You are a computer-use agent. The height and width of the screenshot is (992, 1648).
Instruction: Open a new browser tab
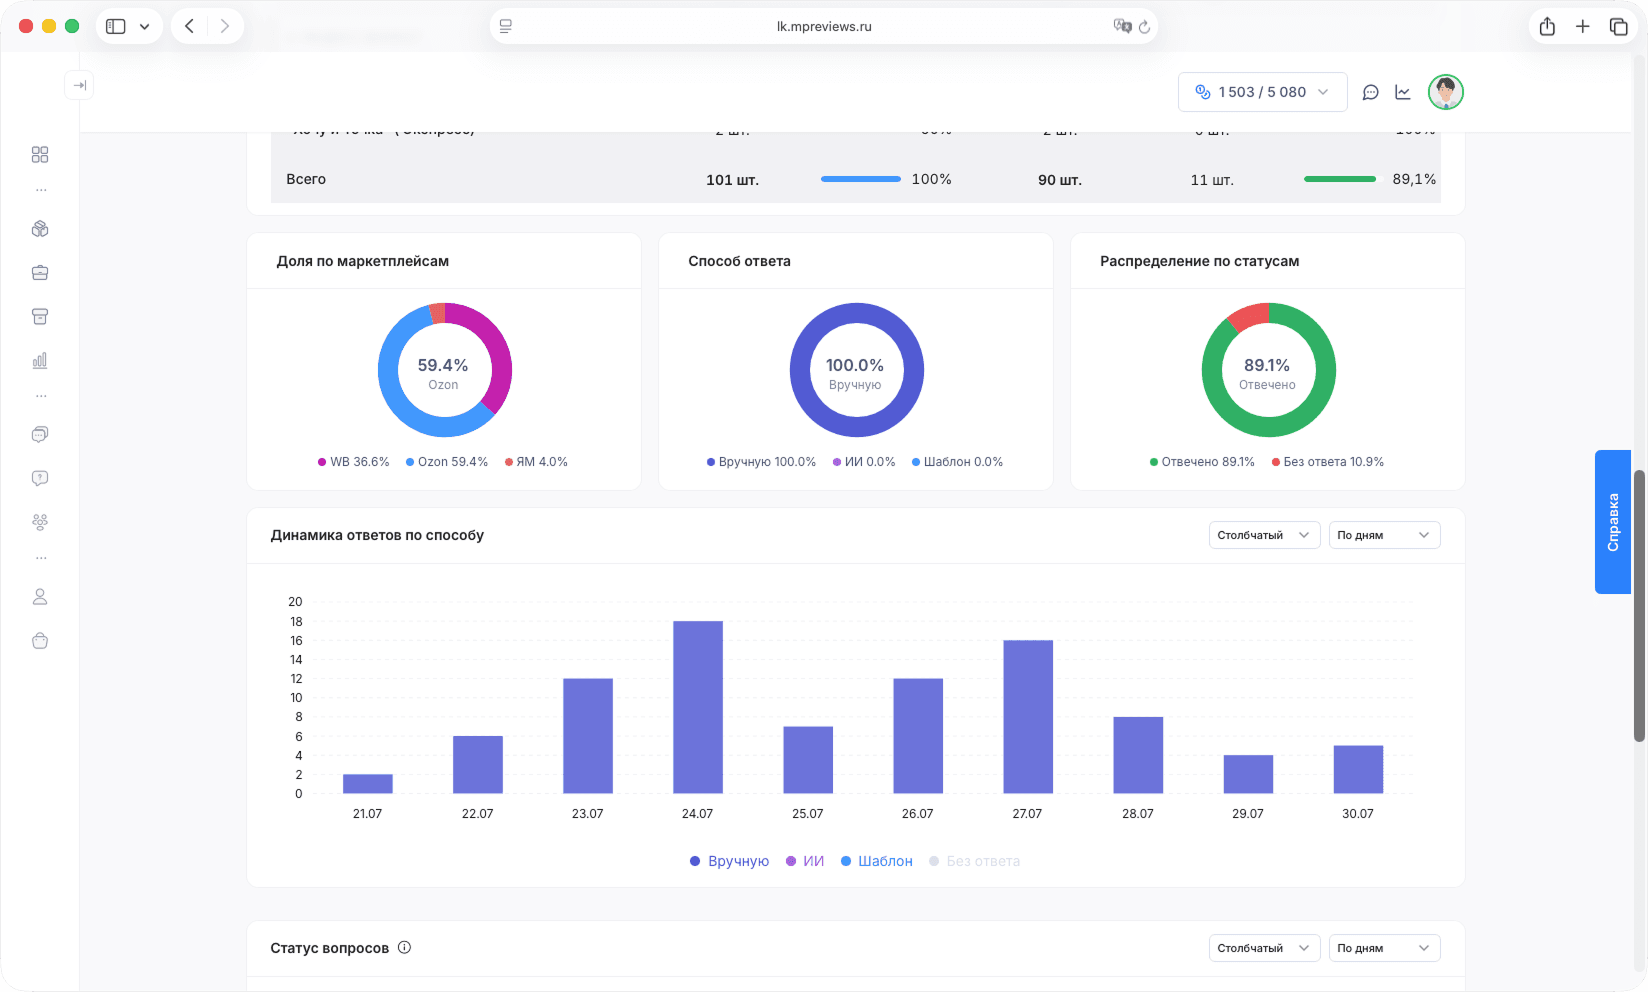[x=1583, y=26]
